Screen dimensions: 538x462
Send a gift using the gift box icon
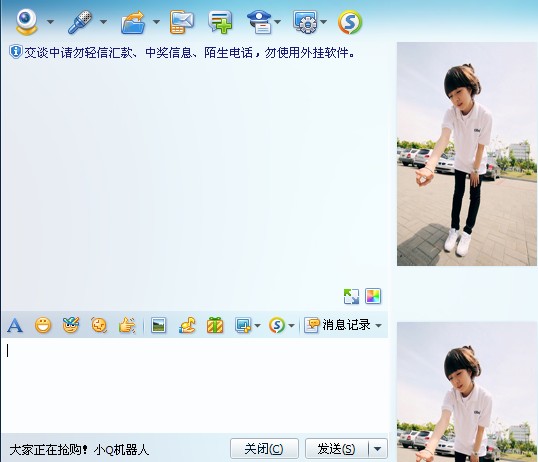click(x=215, y=325)
